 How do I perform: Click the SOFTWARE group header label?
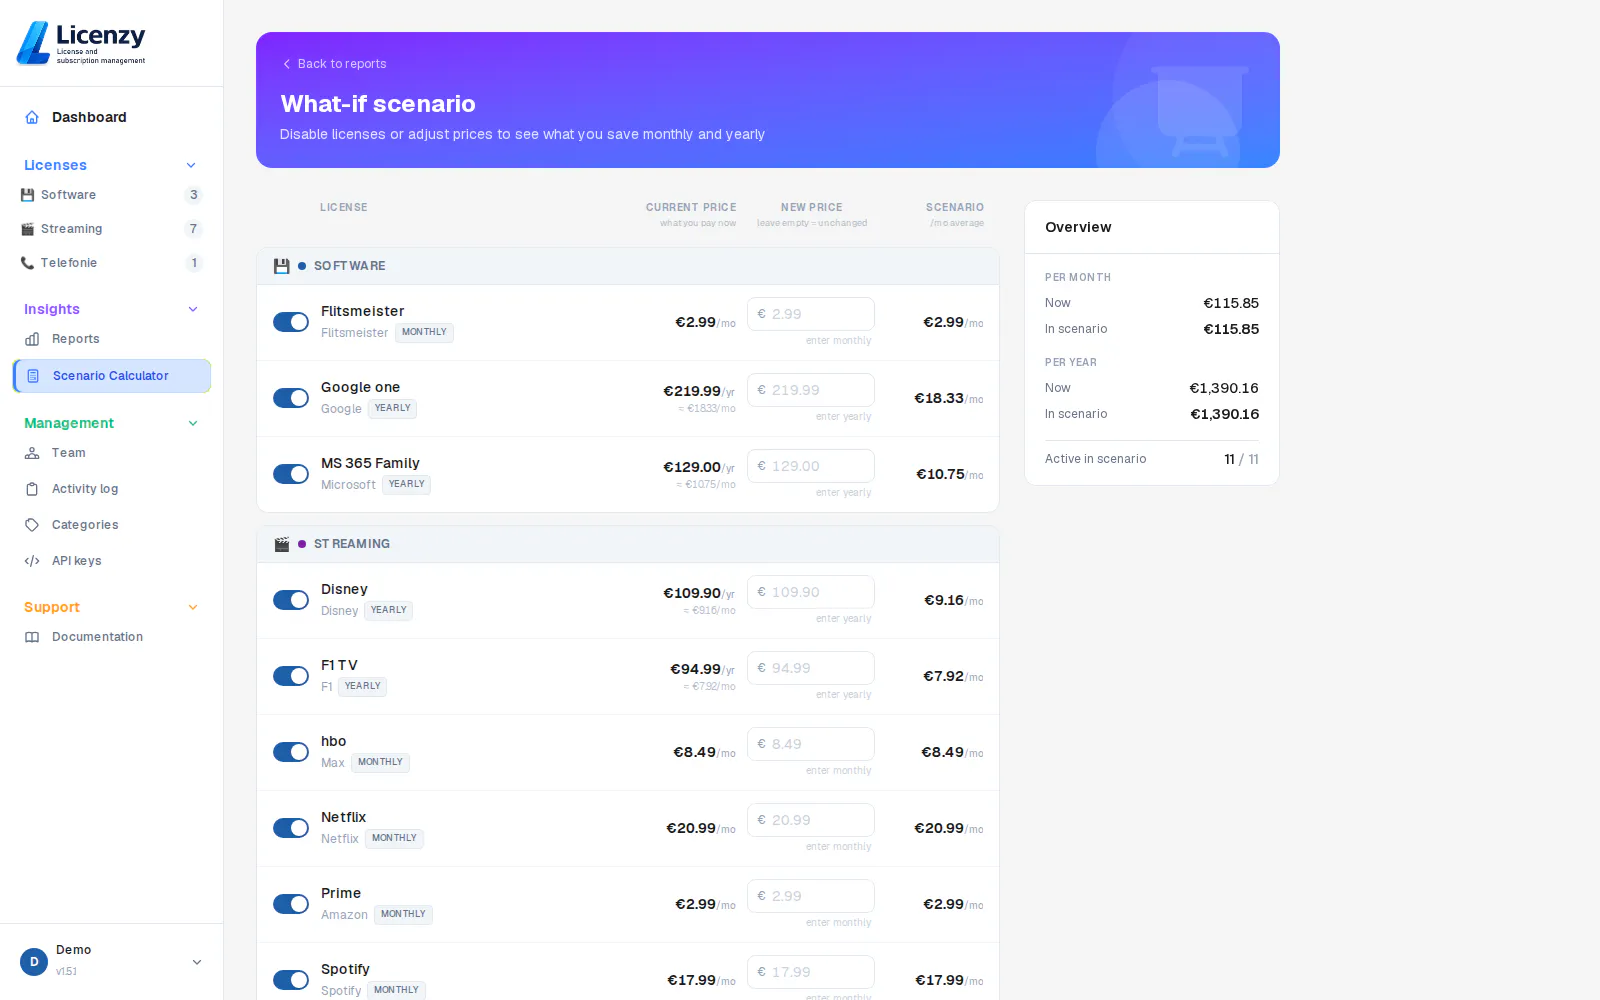[x=350, y=266]
